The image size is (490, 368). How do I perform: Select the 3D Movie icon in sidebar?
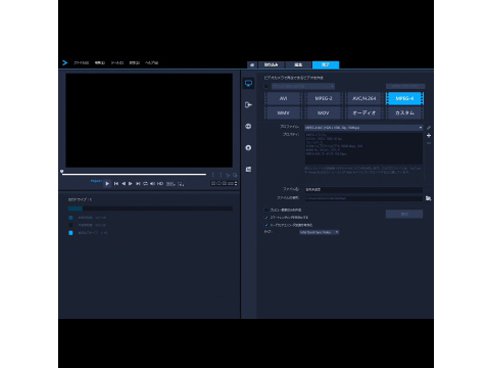point(248,169)
